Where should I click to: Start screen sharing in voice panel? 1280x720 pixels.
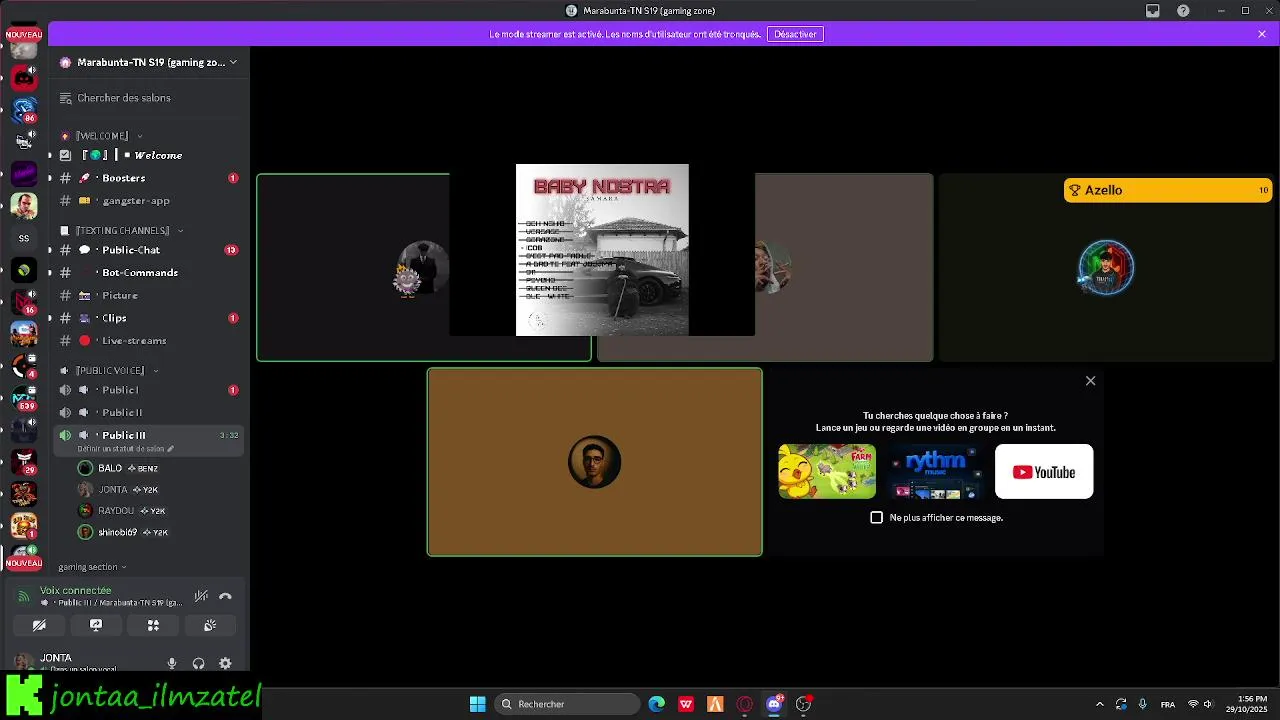pyautogui.click(x=96, y=625)
